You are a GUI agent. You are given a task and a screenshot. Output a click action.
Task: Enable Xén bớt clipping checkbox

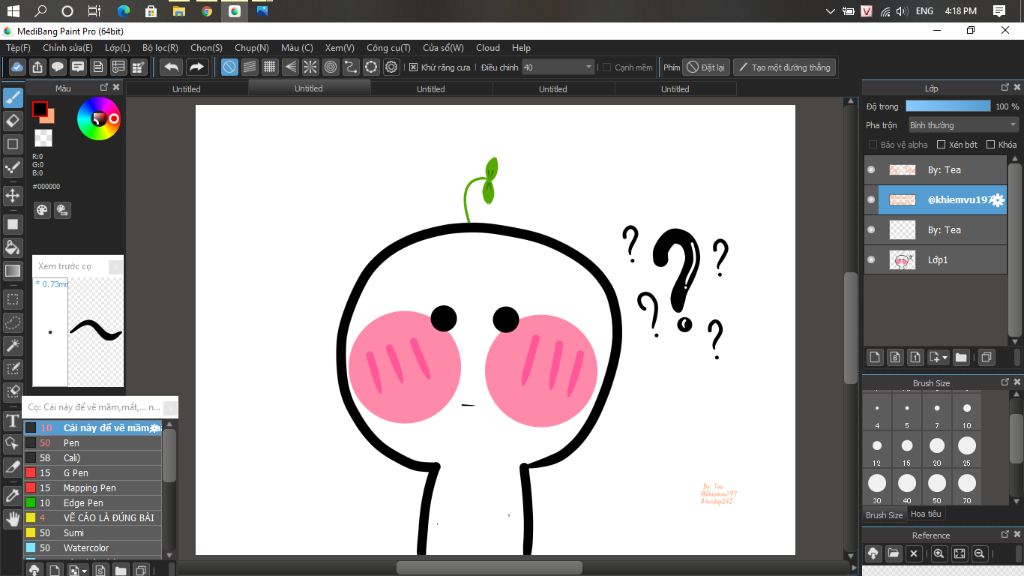pyautogui.click(x=941, y=144)
